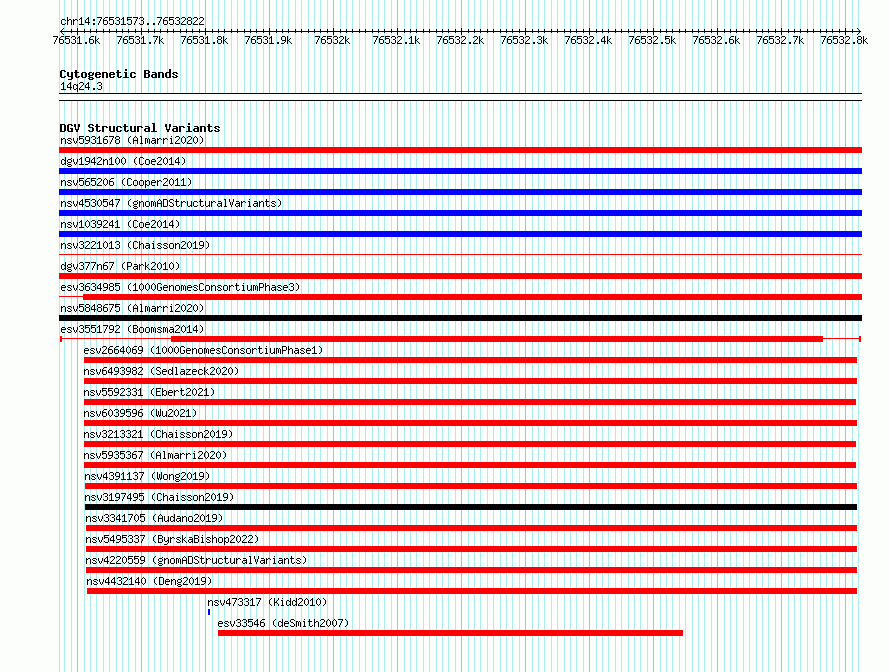Select nsv5495337 (ByrskaBishop2022) label
890x672 pixels.
(x=173, y=539)
